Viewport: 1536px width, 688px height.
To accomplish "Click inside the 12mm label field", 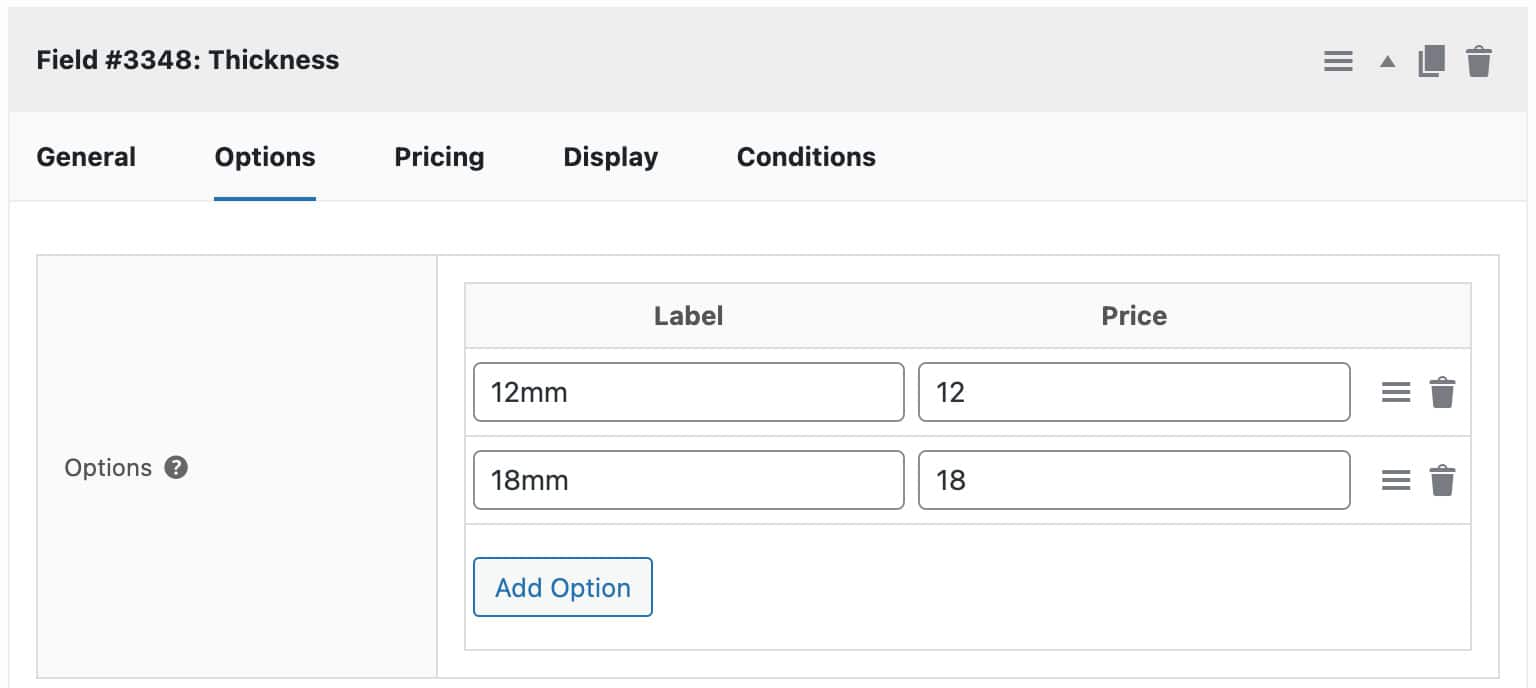I will click(688, 392).
